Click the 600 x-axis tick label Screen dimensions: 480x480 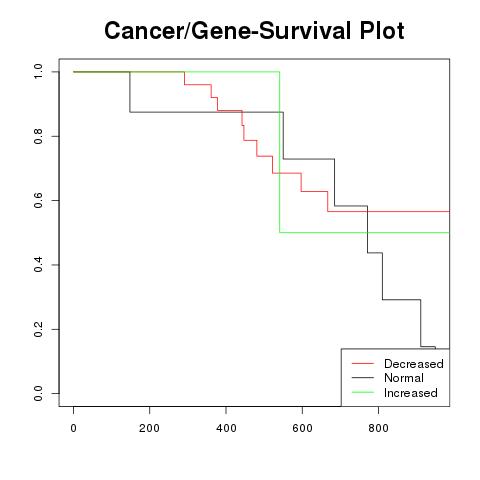click(302, 428)
